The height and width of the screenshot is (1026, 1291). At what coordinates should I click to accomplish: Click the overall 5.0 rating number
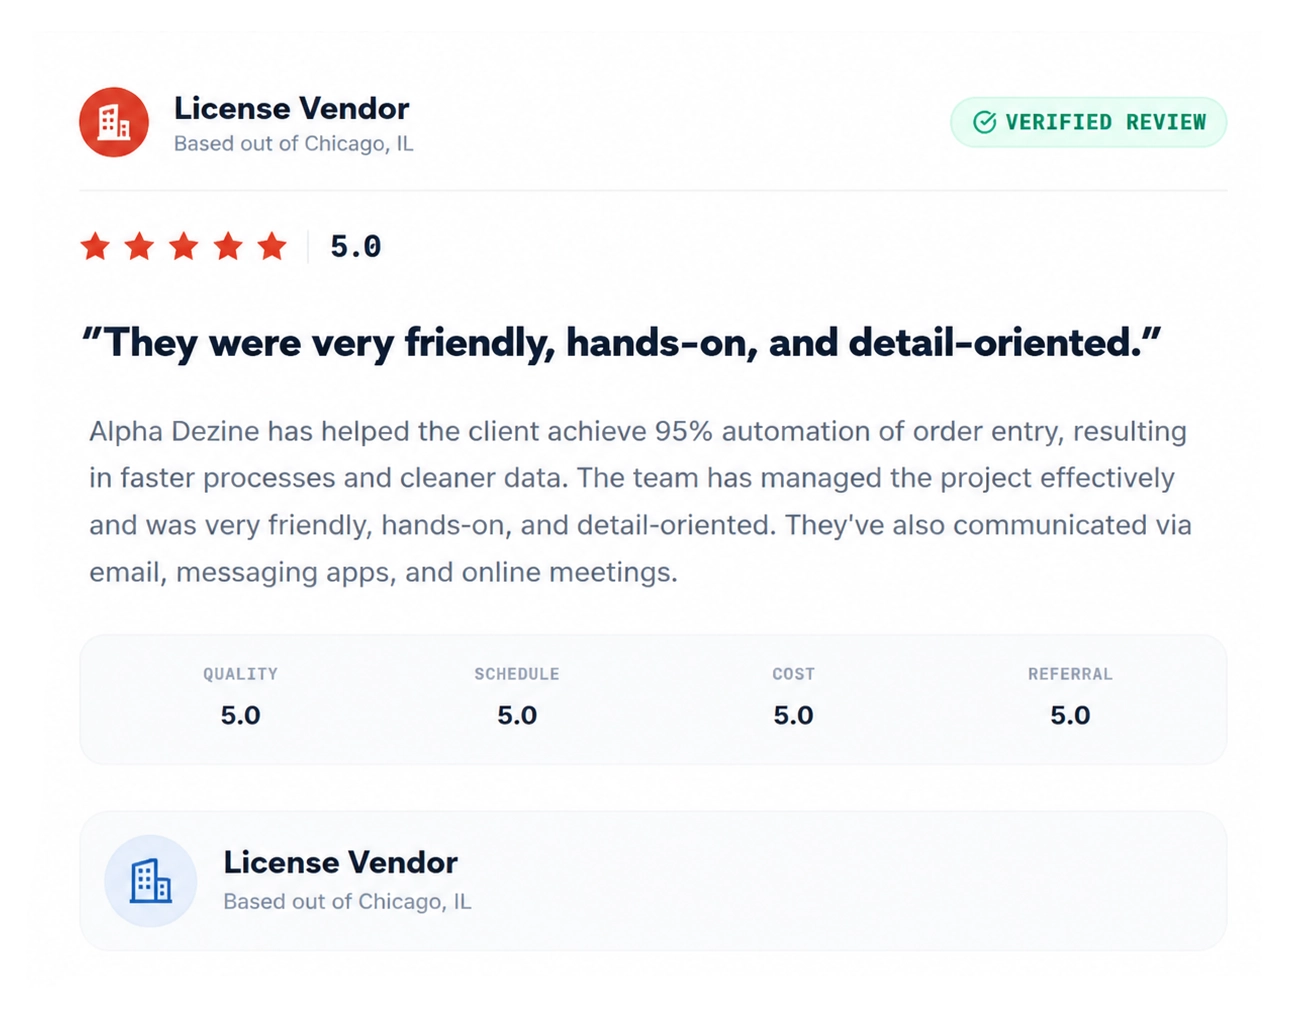356,247
